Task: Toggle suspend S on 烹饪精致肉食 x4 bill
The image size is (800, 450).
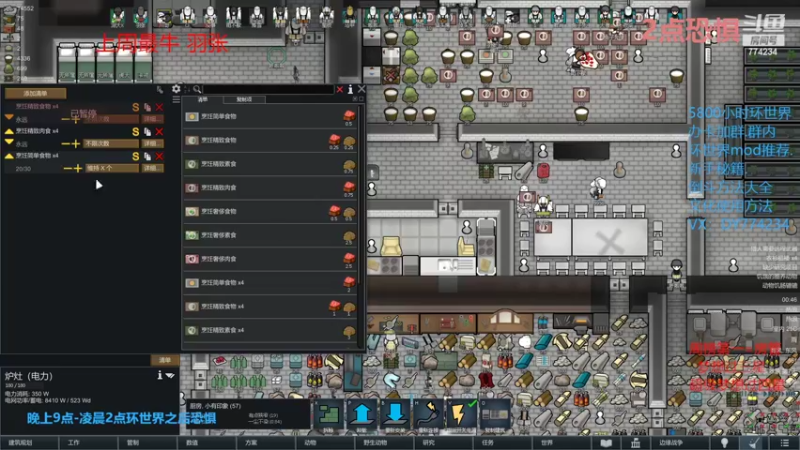Action: 135,132
